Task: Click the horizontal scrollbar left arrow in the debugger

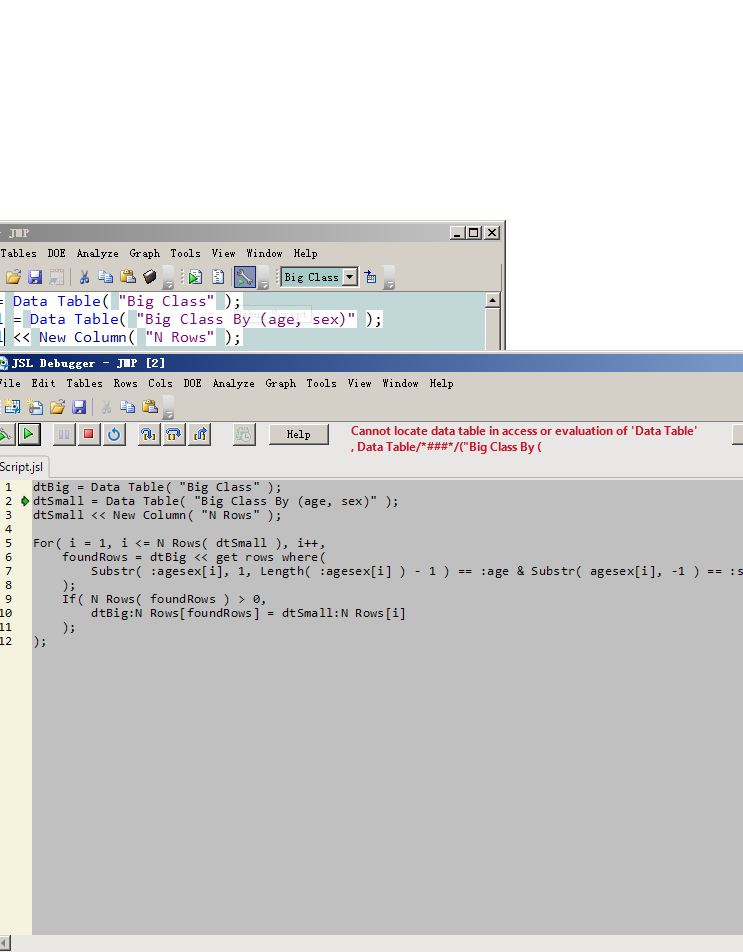Action: 5,944
